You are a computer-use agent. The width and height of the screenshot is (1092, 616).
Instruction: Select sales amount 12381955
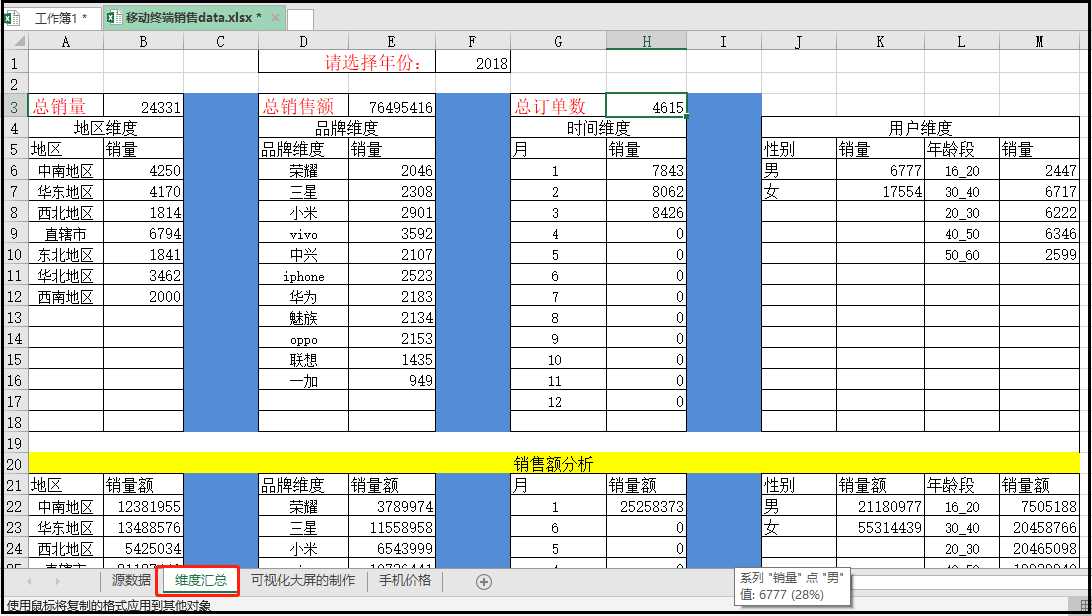click(x=143, y=507)
